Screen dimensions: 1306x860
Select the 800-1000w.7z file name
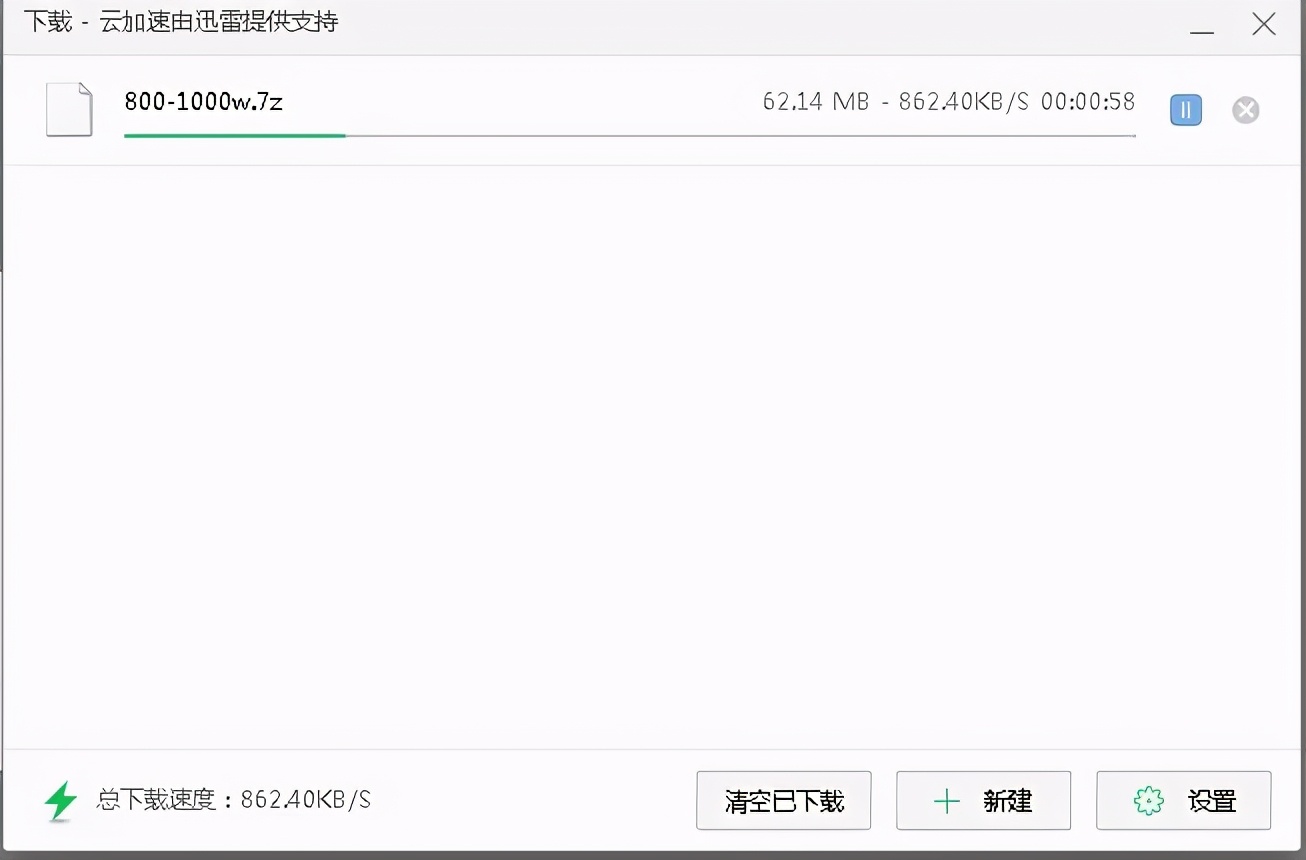point(204,101)
